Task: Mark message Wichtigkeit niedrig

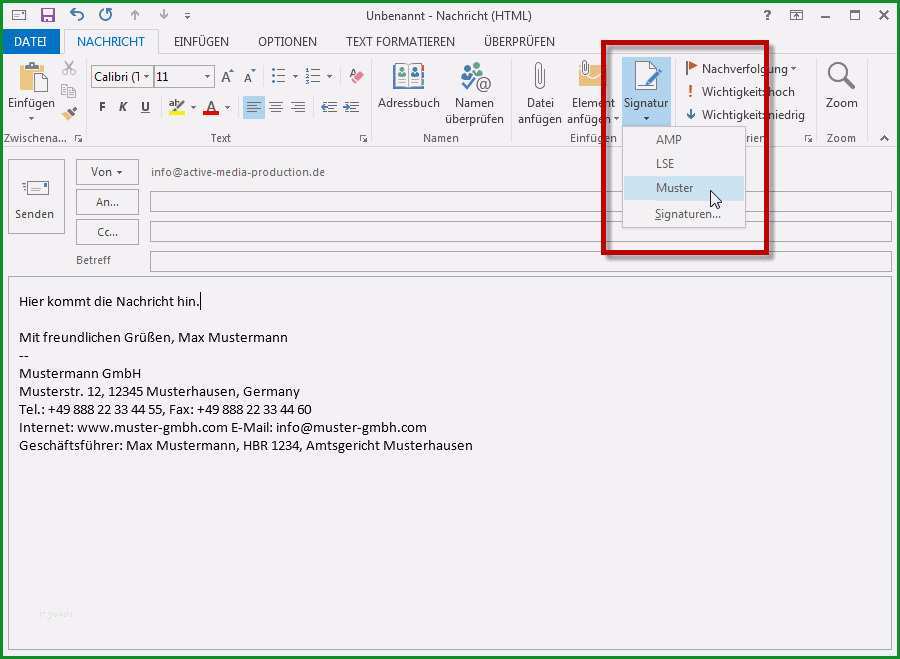Action: coord(745,115)
